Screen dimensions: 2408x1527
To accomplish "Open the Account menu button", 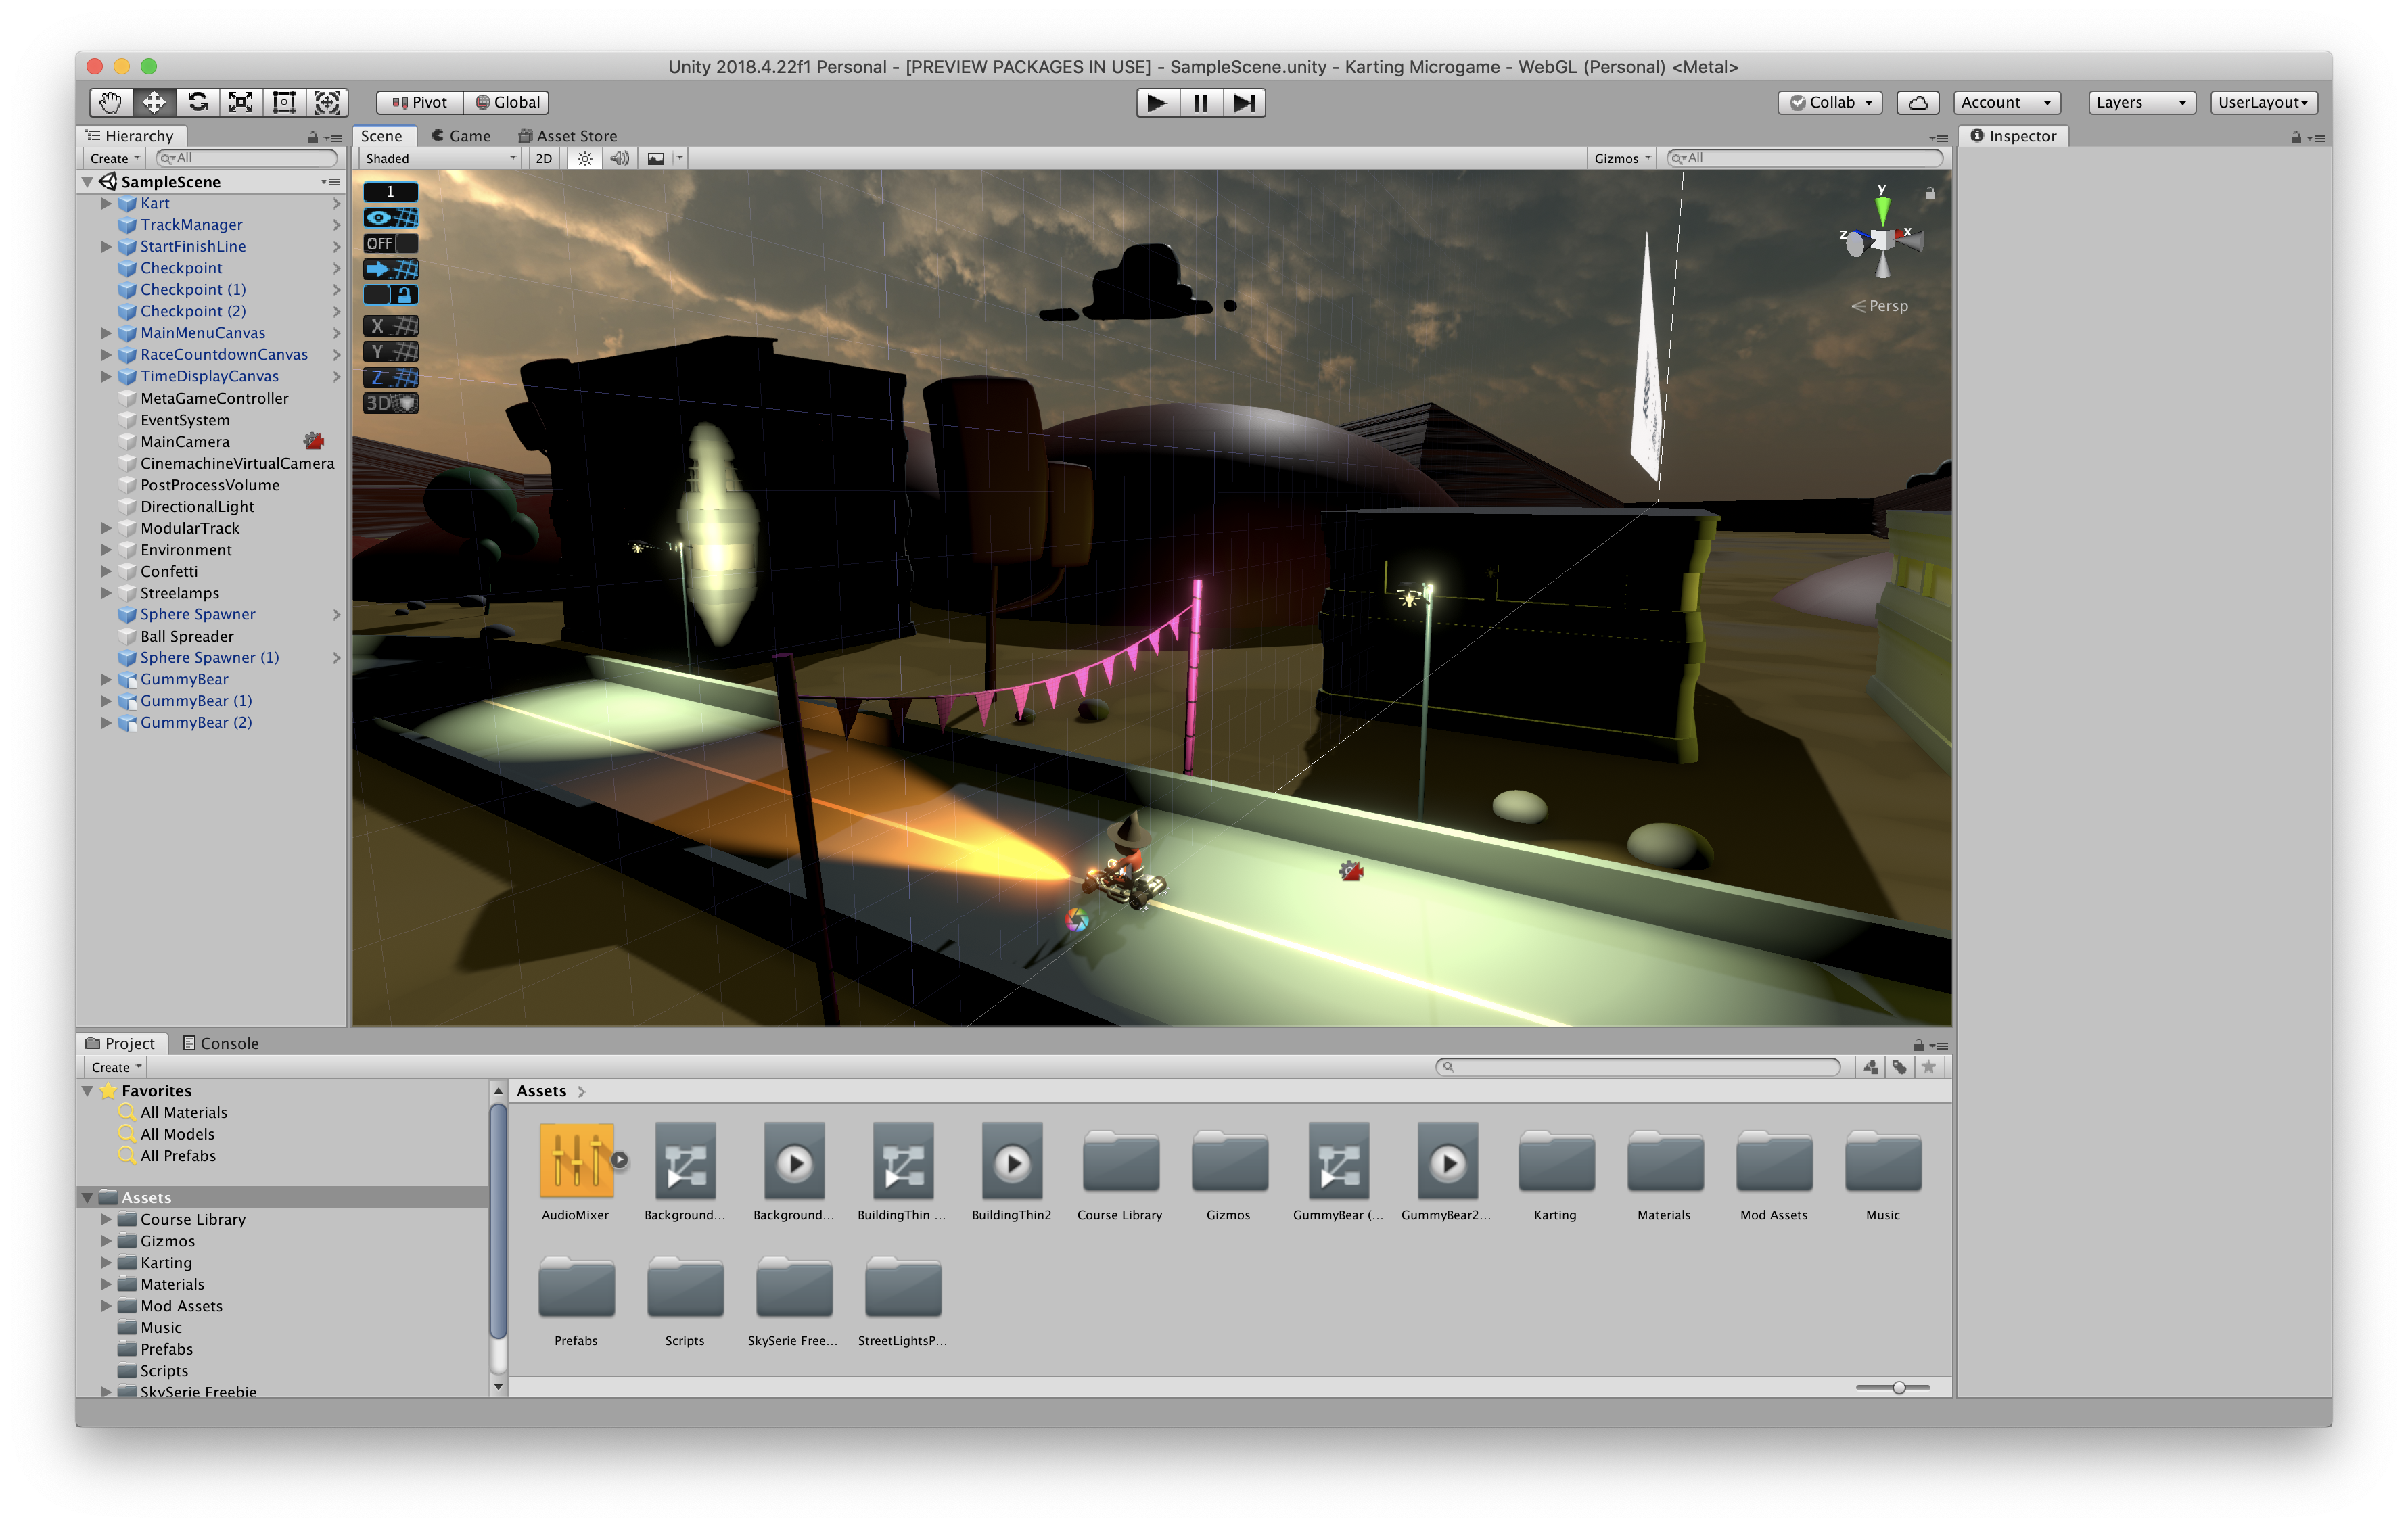I will tap(2005, 102).
